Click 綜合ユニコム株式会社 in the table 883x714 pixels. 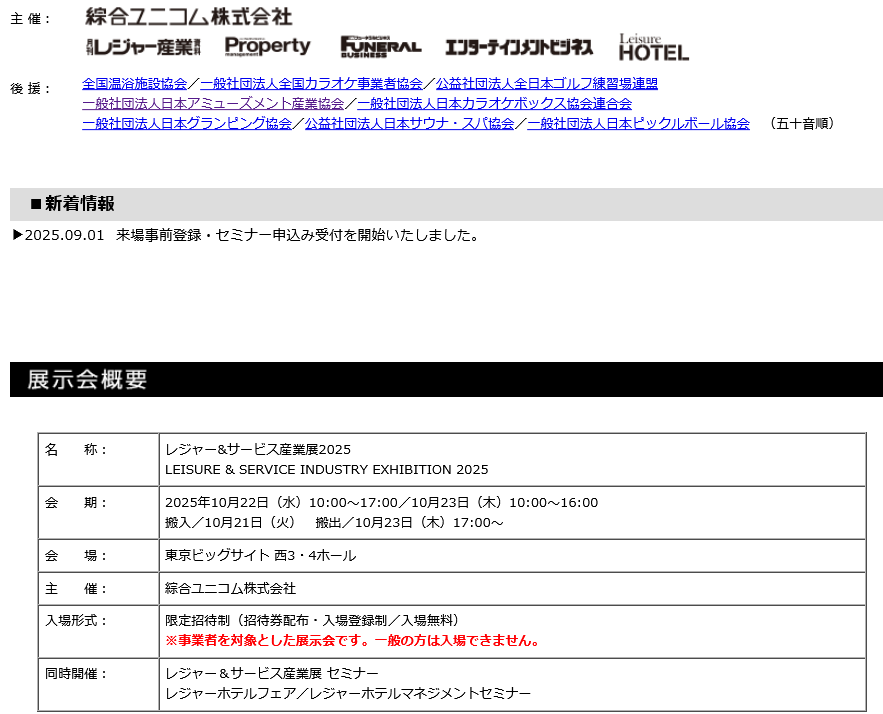230,588
